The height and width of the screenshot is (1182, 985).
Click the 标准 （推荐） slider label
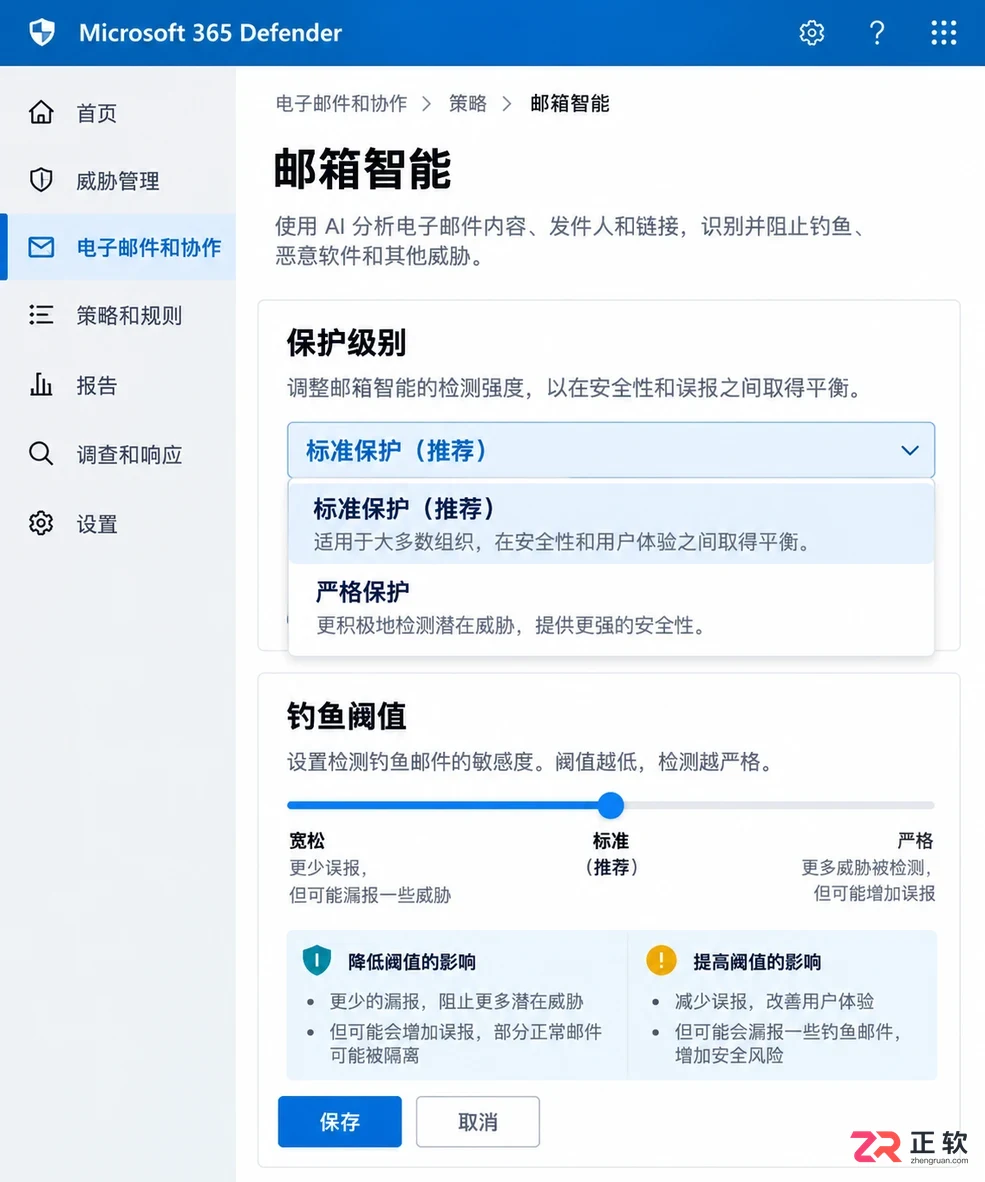point(610,854)
